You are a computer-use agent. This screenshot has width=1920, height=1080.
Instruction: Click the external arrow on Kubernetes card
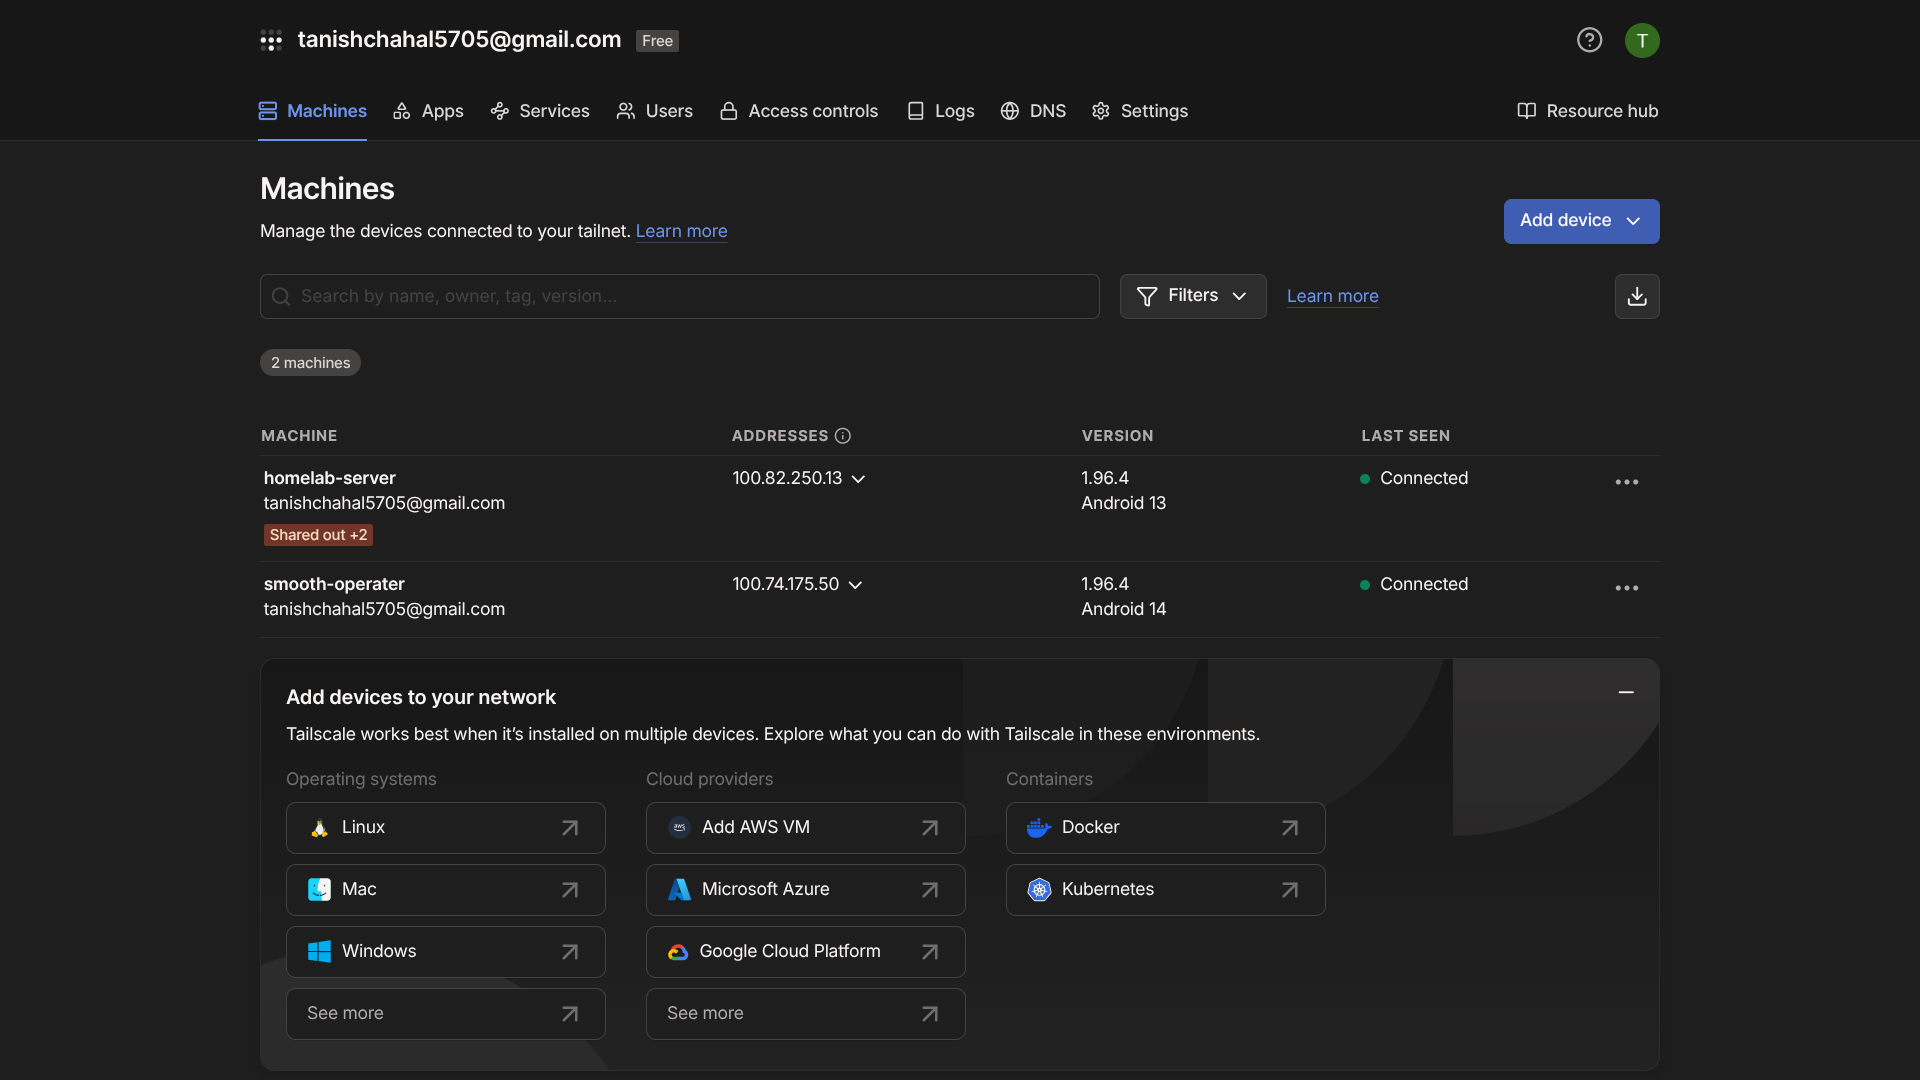pos(1290,890)
